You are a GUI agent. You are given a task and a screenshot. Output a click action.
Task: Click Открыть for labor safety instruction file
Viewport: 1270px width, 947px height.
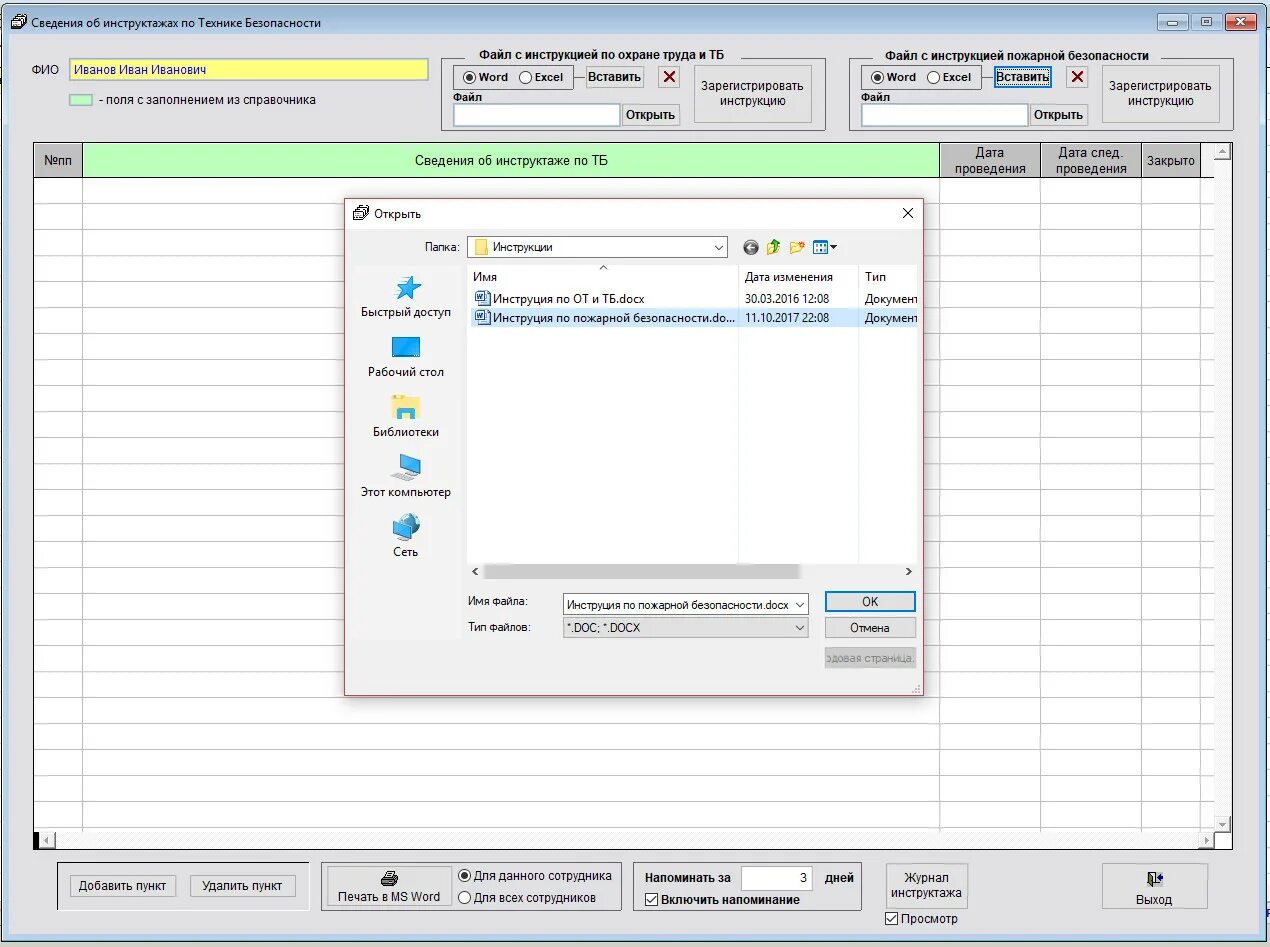click(651, 115)
